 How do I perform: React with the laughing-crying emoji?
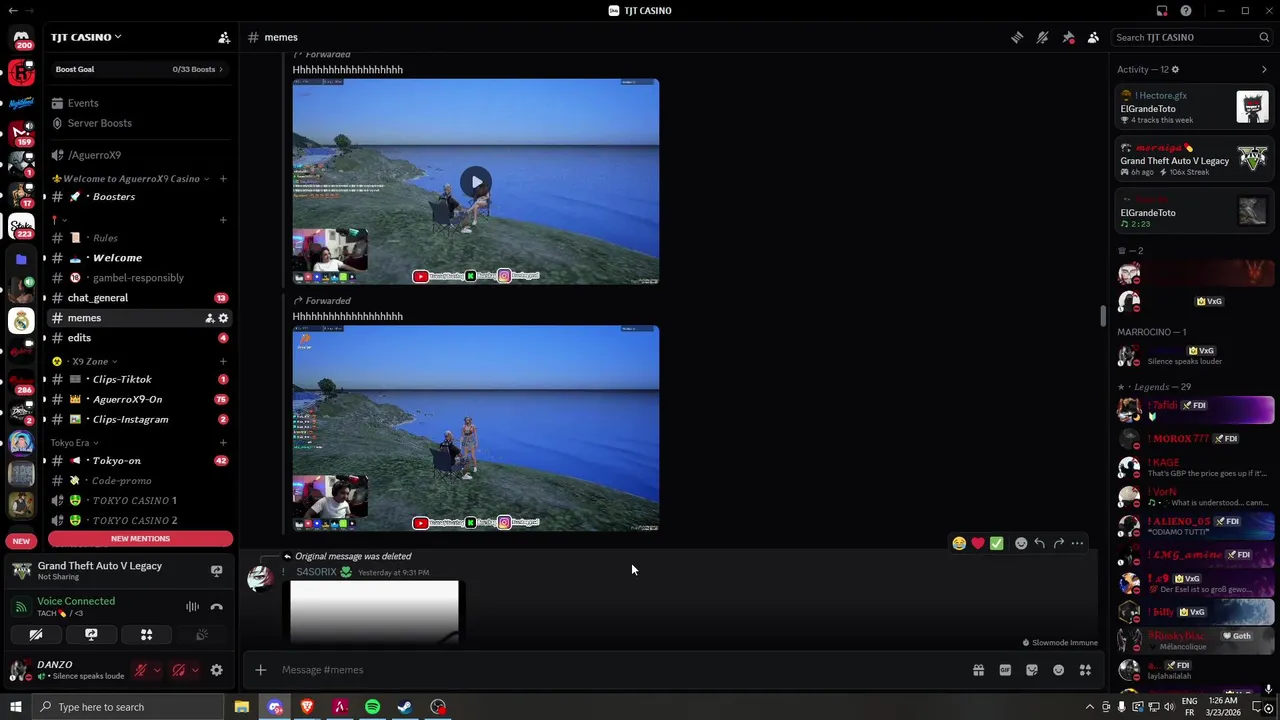pyautogui.click(x=959, y=543)
